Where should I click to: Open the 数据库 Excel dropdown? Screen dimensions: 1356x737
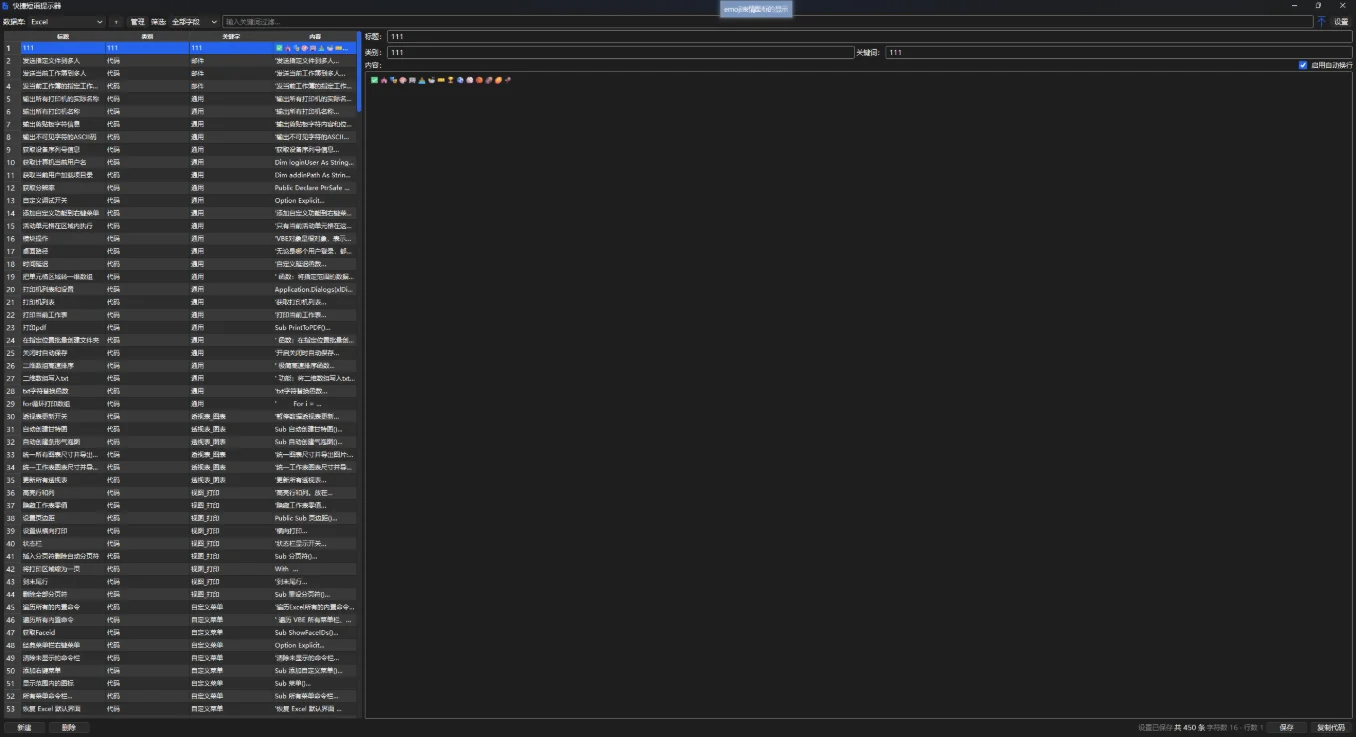[66, 21]
